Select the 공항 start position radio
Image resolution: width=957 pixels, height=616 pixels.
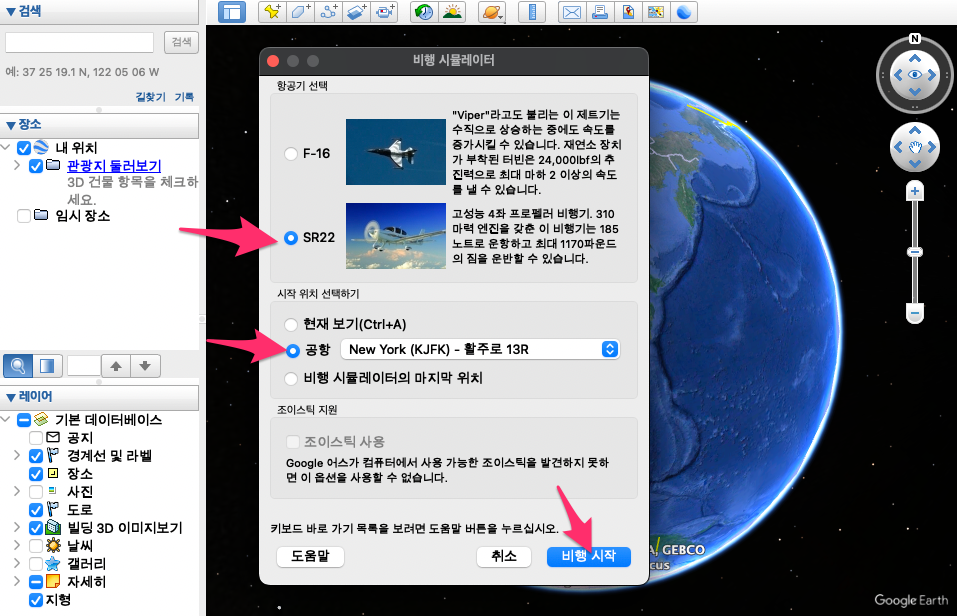click(293, 350)
